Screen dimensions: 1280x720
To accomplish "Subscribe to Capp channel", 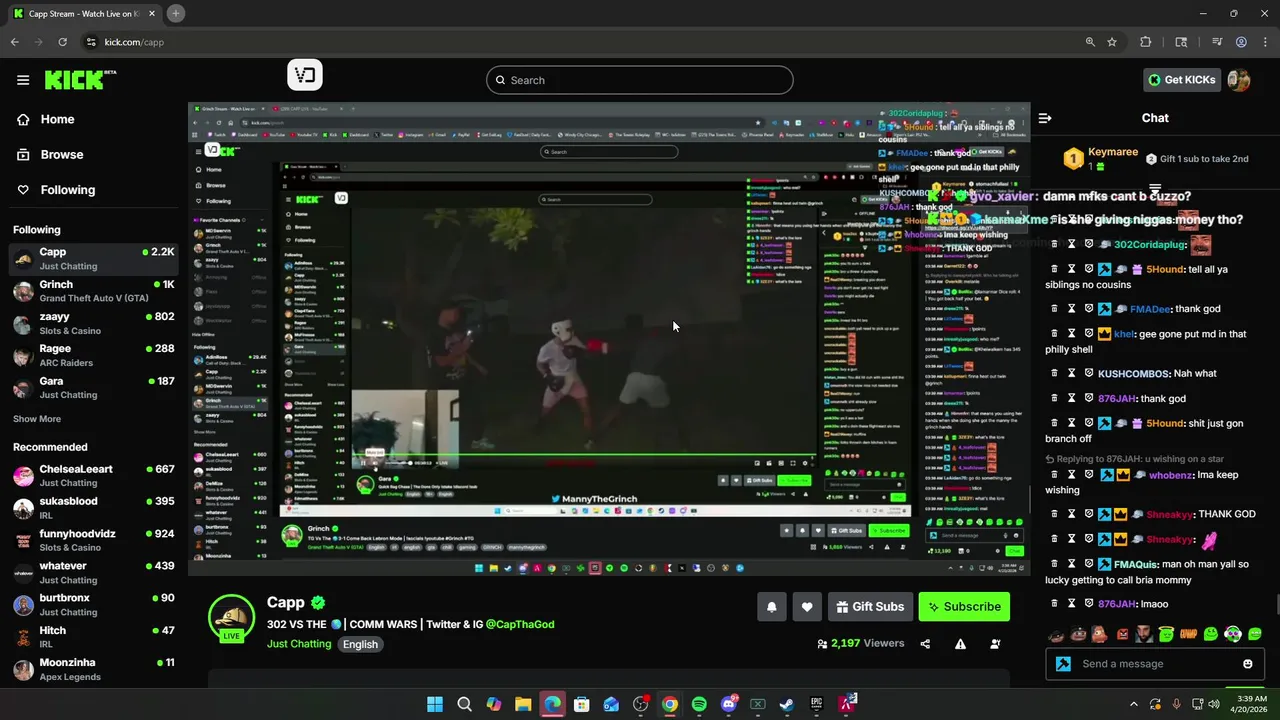I will [x=964, y=607].
